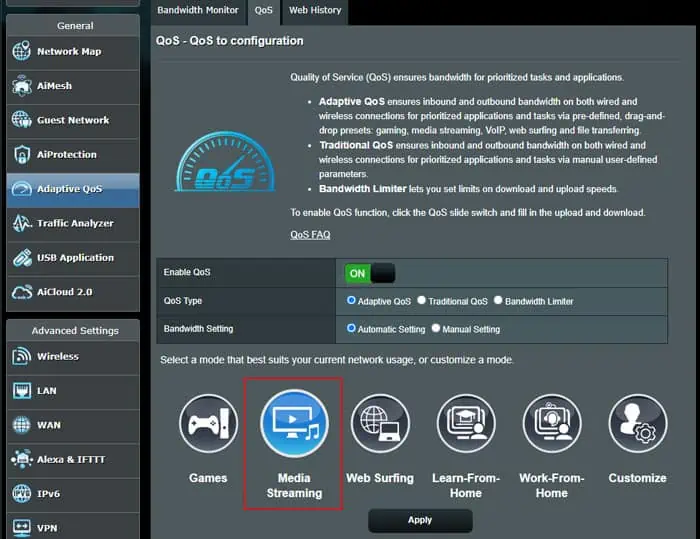Switch to the Web History tab
Image resolution: width=700 pixels, height=539 pixels.
(315, 10)
